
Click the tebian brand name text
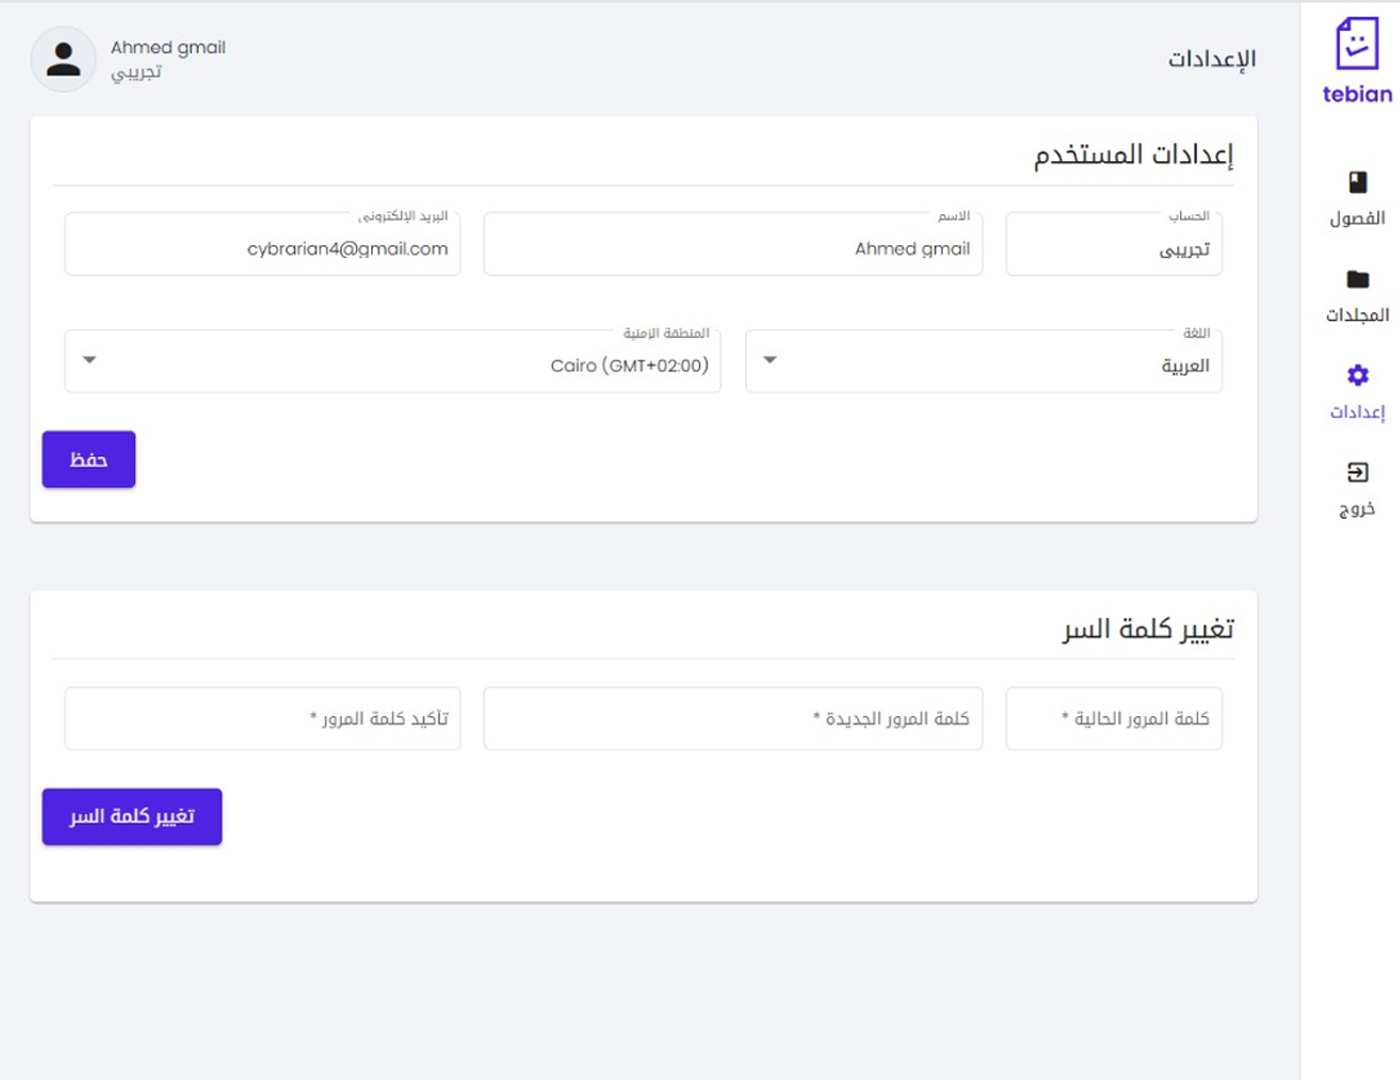pos(1357,94)
